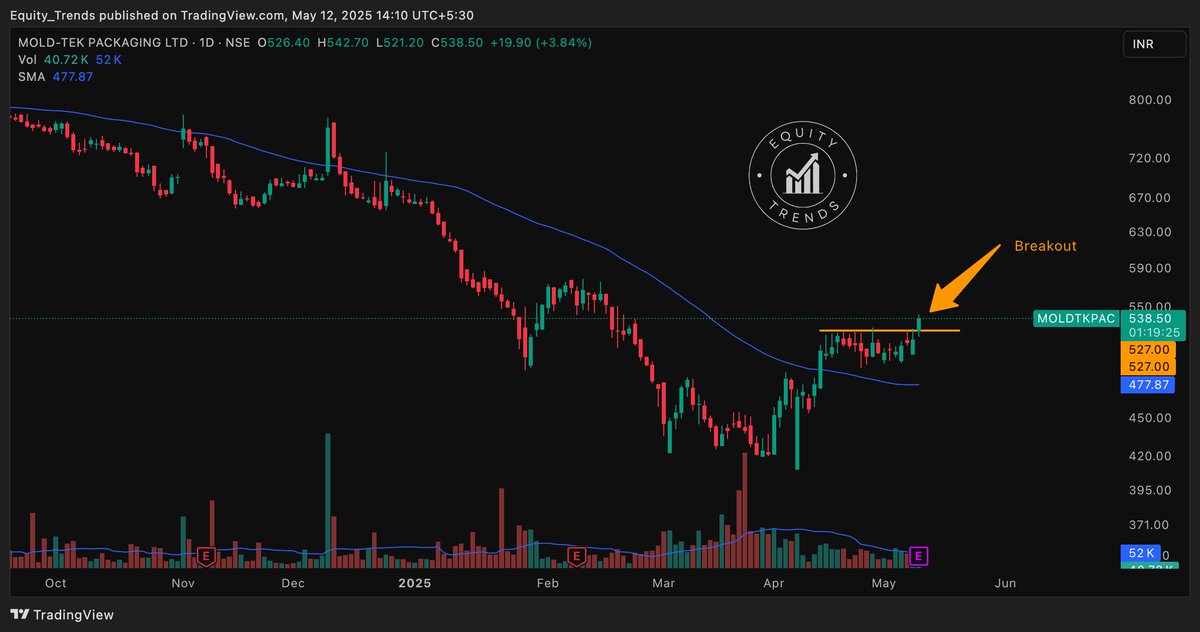Click the volume value 40.72 K in the legend
Screen dimensions: 1200x632
tap(66, 60)
